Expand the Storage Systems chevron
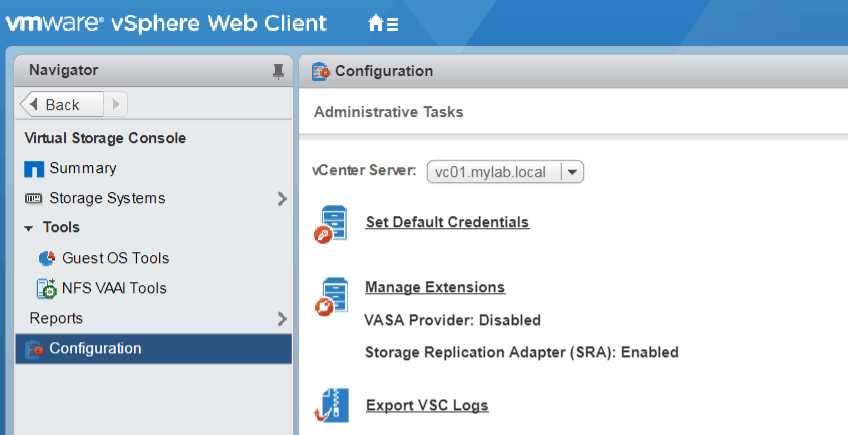Viewport: 848px width, 435px height. pos(282,199)
